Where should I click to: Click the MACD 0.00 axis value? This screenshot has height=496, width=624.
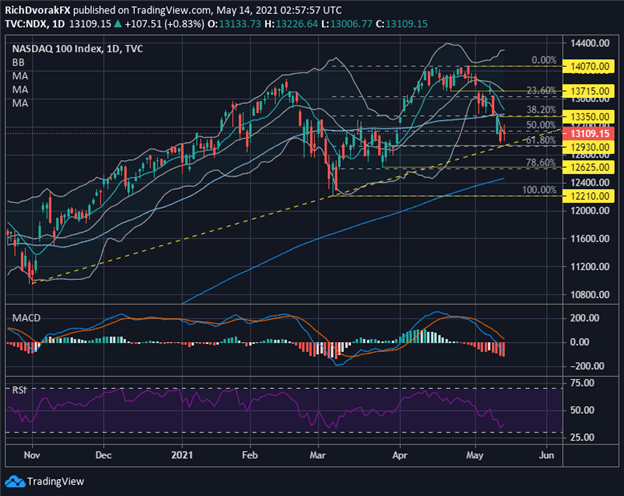click(x=579, y=342)
